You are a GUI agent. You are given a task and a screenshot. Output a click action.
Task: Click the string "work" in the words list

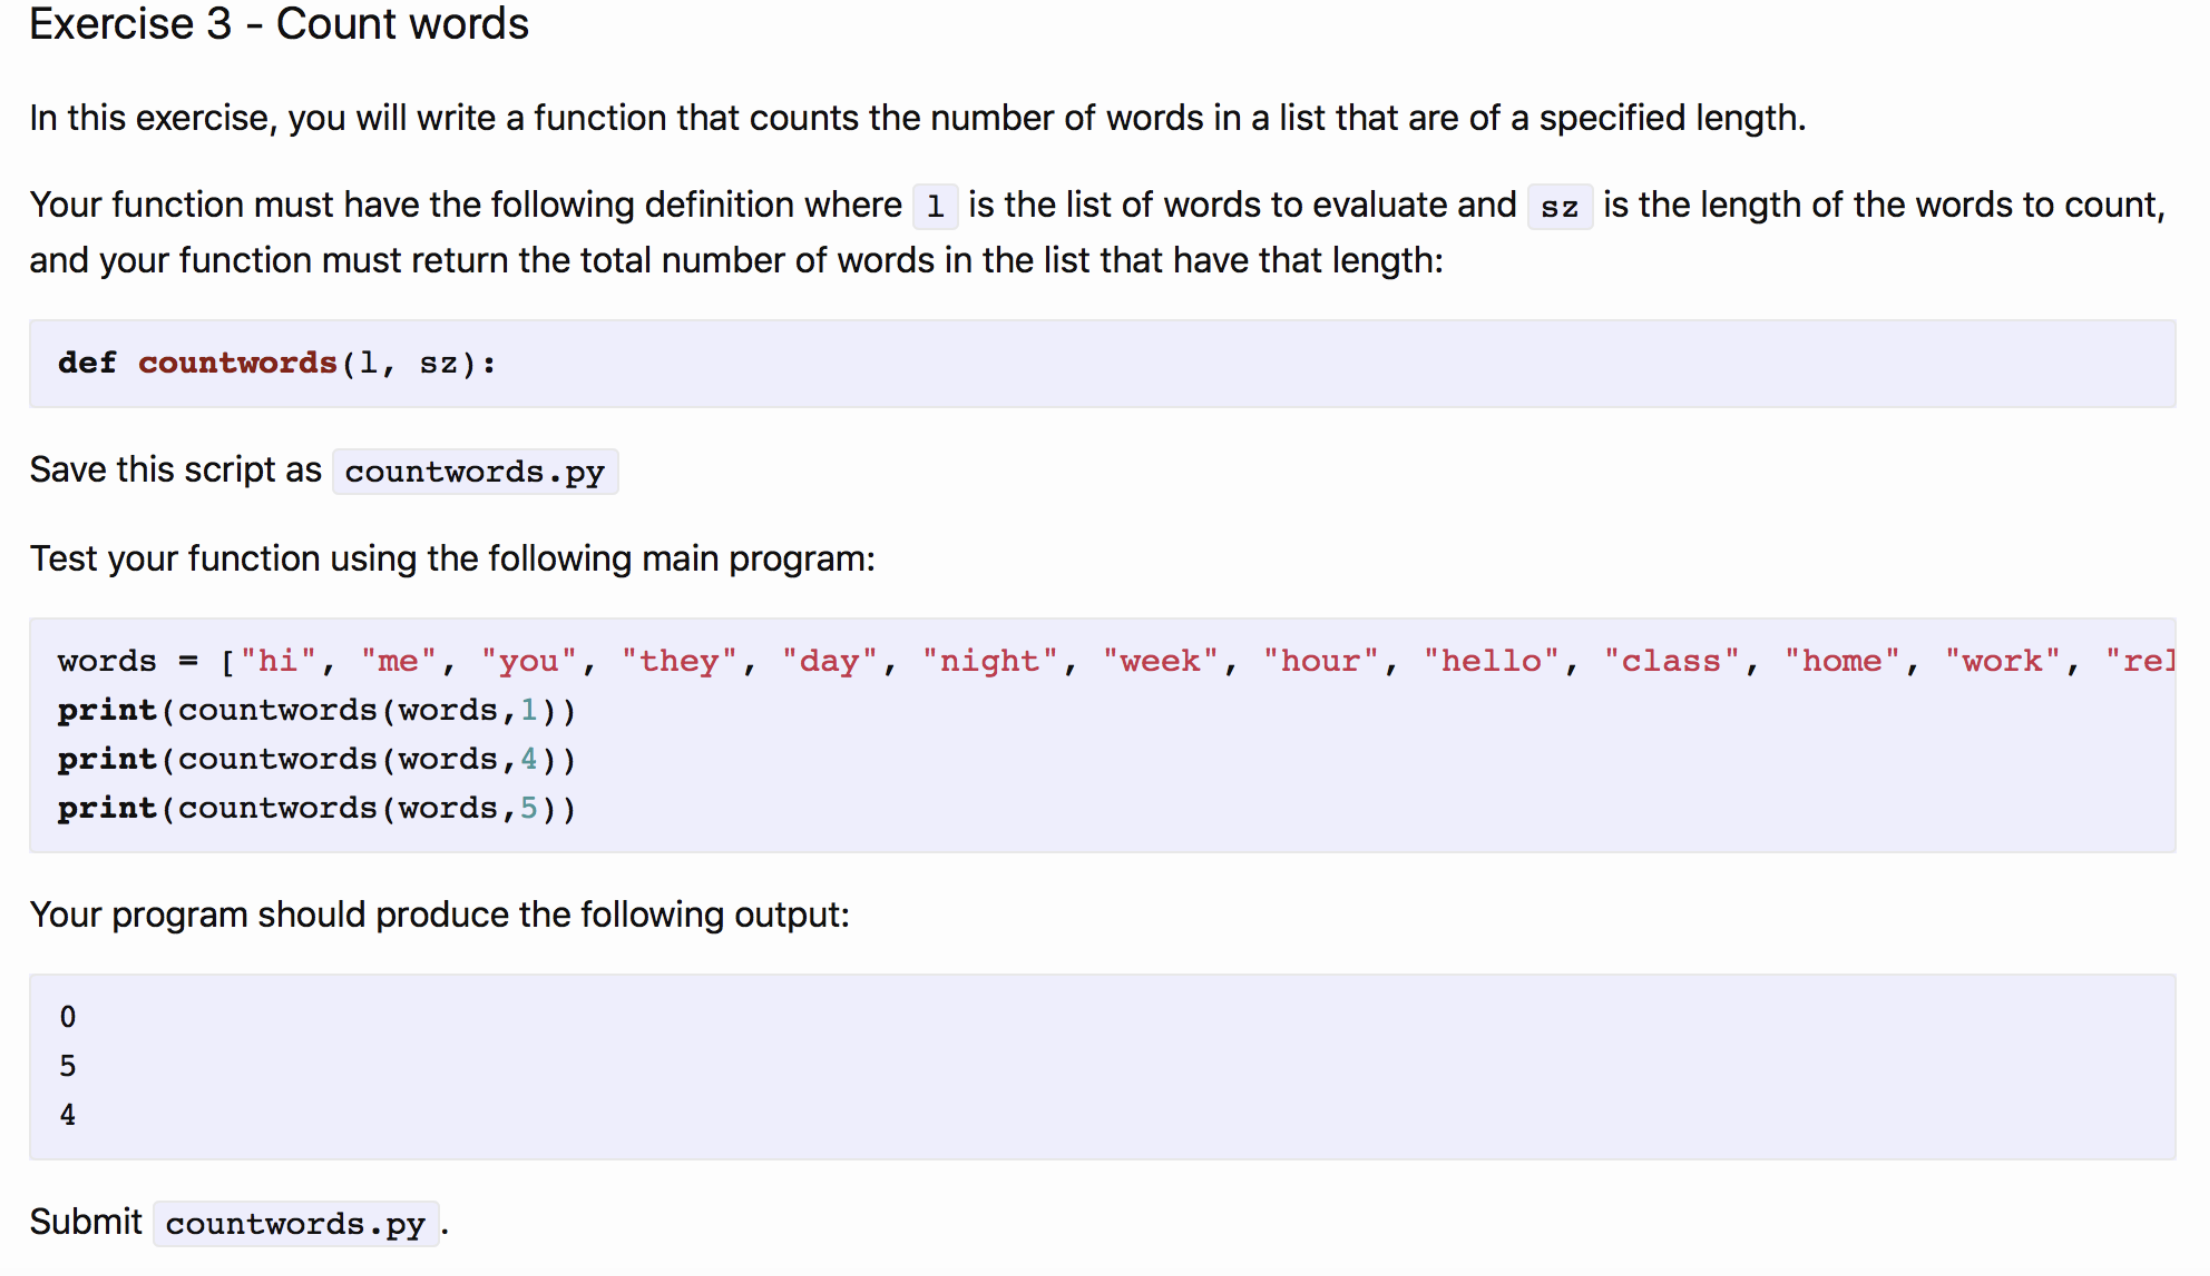[x=2001, y=661]
